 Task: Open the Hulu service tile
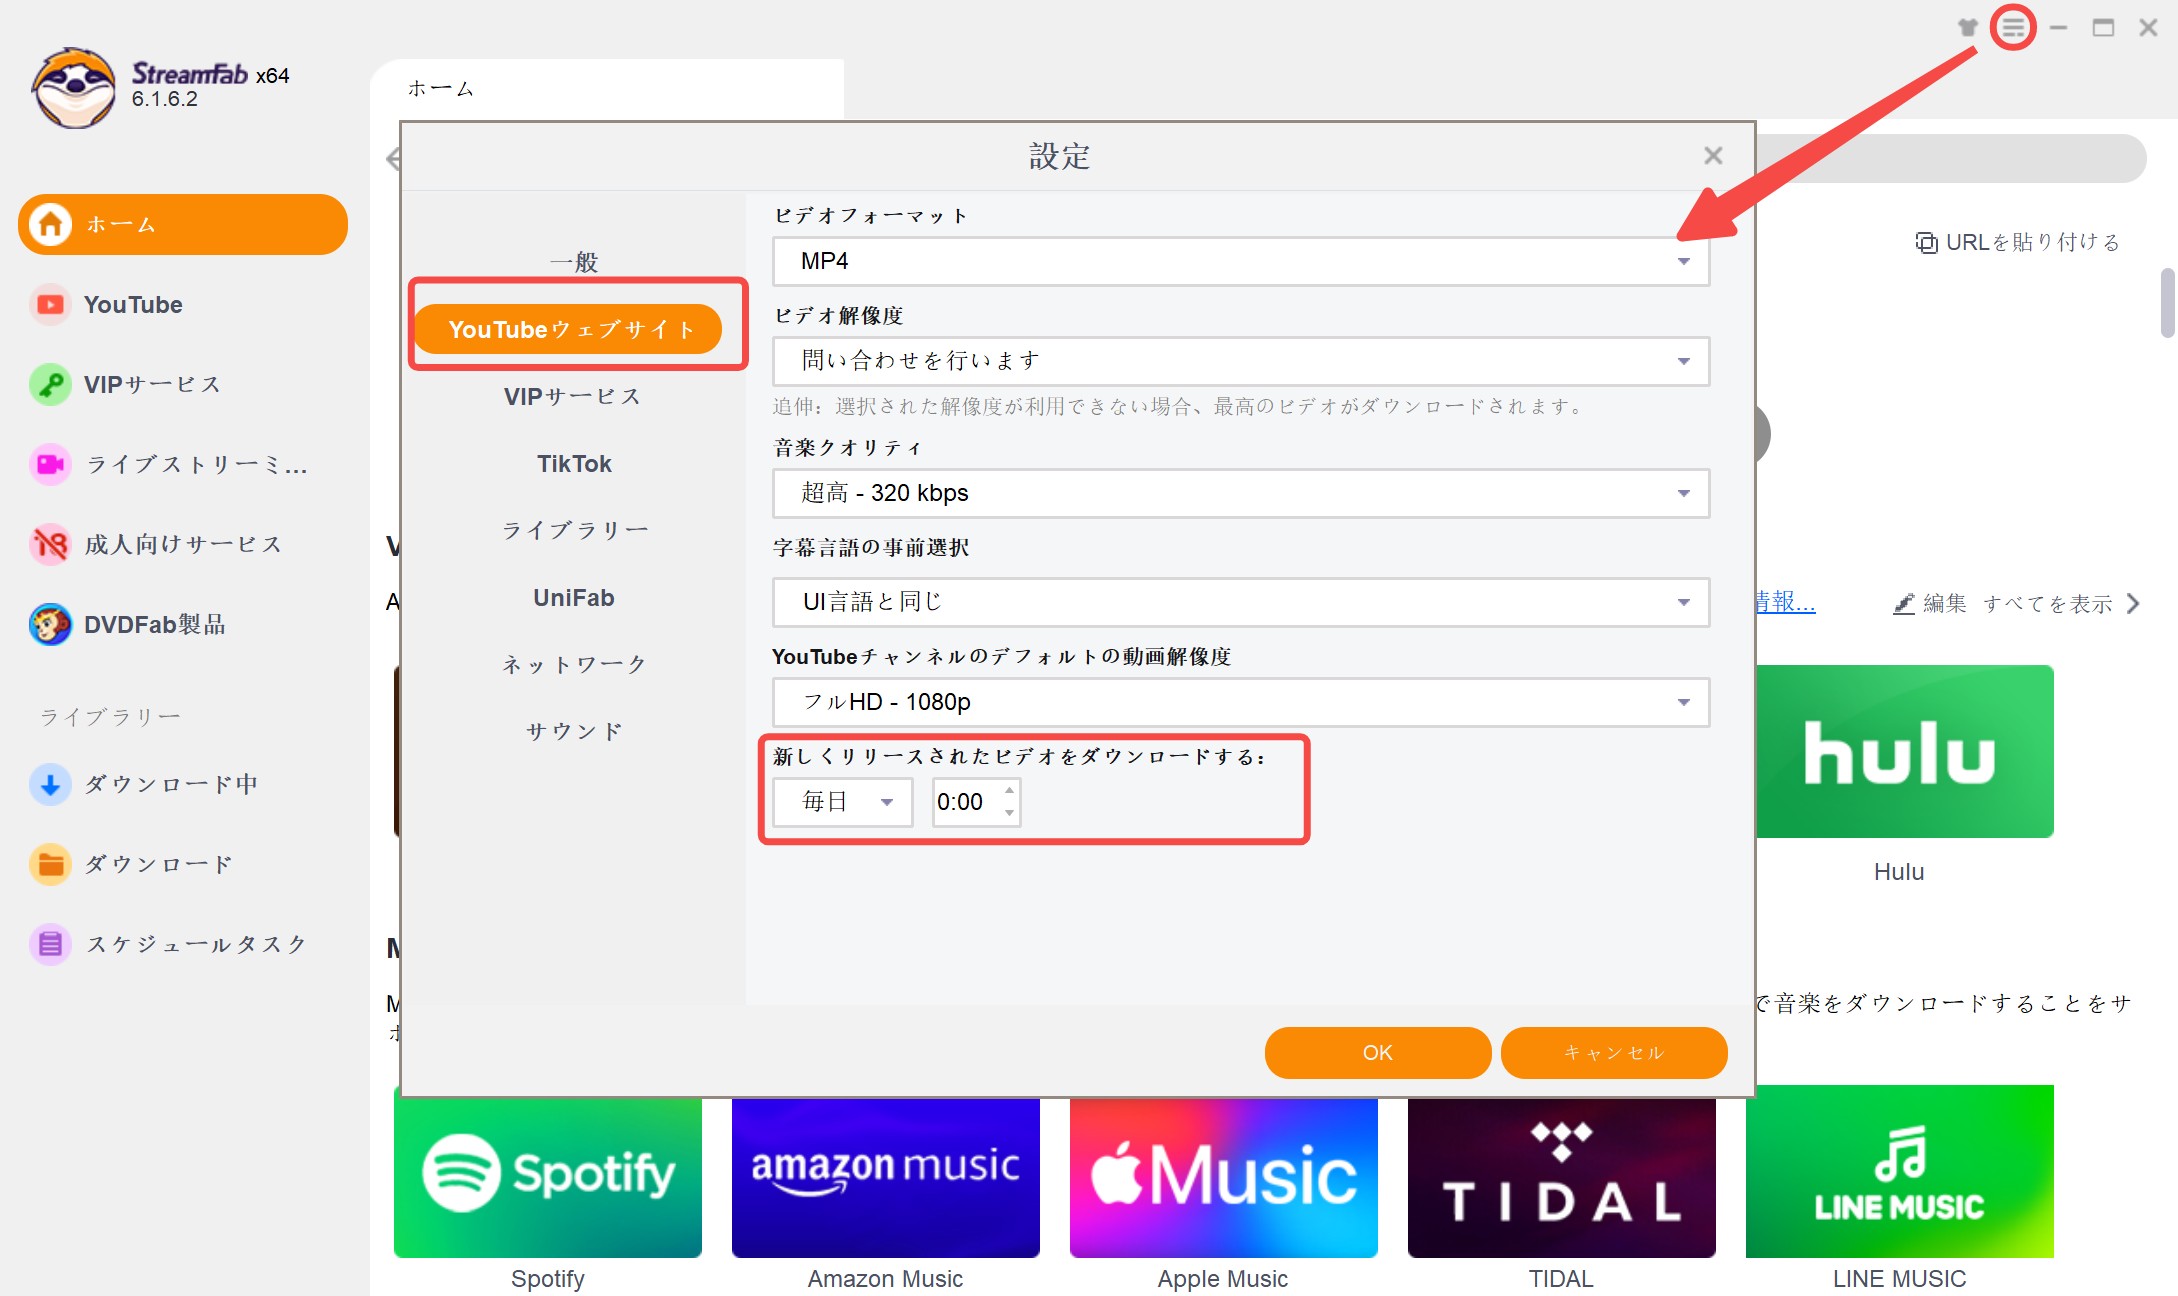point(1904,751)
